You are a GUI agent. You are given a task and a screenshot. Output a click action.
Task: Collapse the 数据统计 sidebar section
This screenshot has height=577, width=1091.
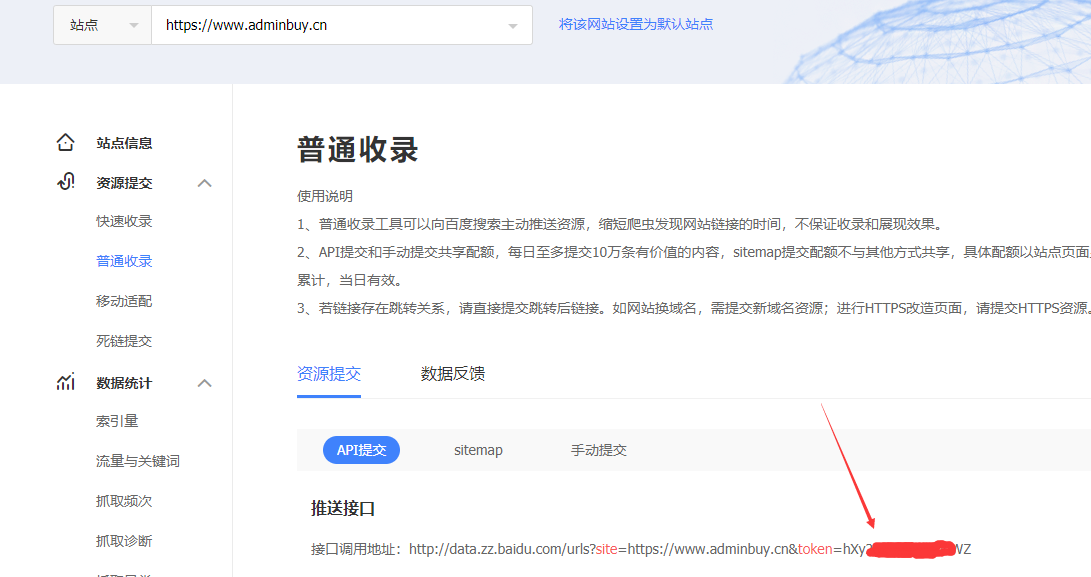[204, 382]
